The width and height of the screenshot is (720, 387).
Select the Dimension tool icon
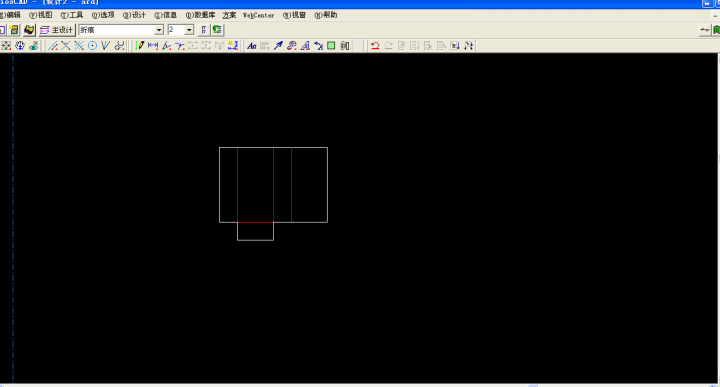[153, 45]
